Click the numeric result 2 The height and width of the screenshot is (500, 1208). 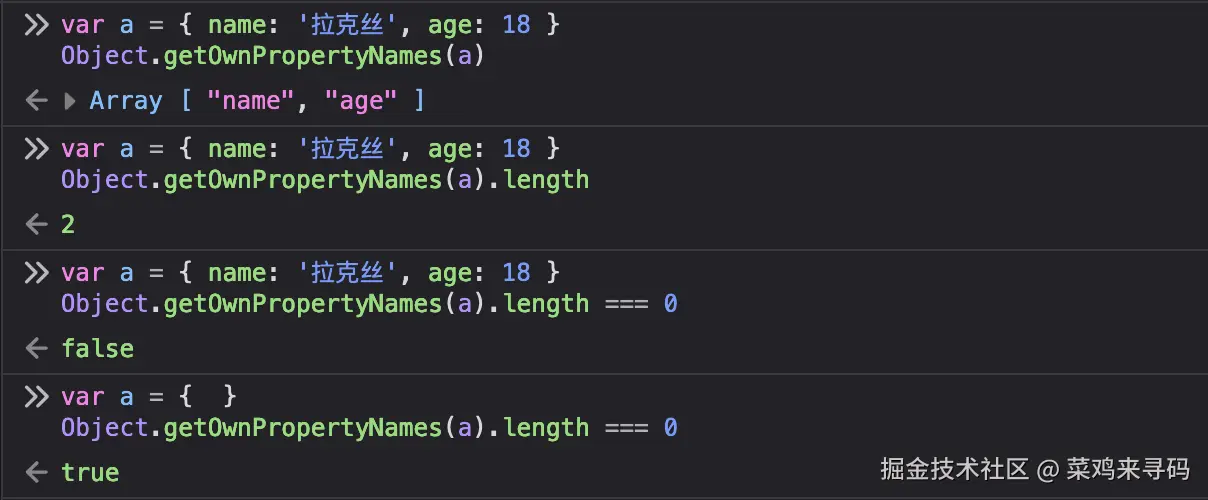click(x=68, y=225)
